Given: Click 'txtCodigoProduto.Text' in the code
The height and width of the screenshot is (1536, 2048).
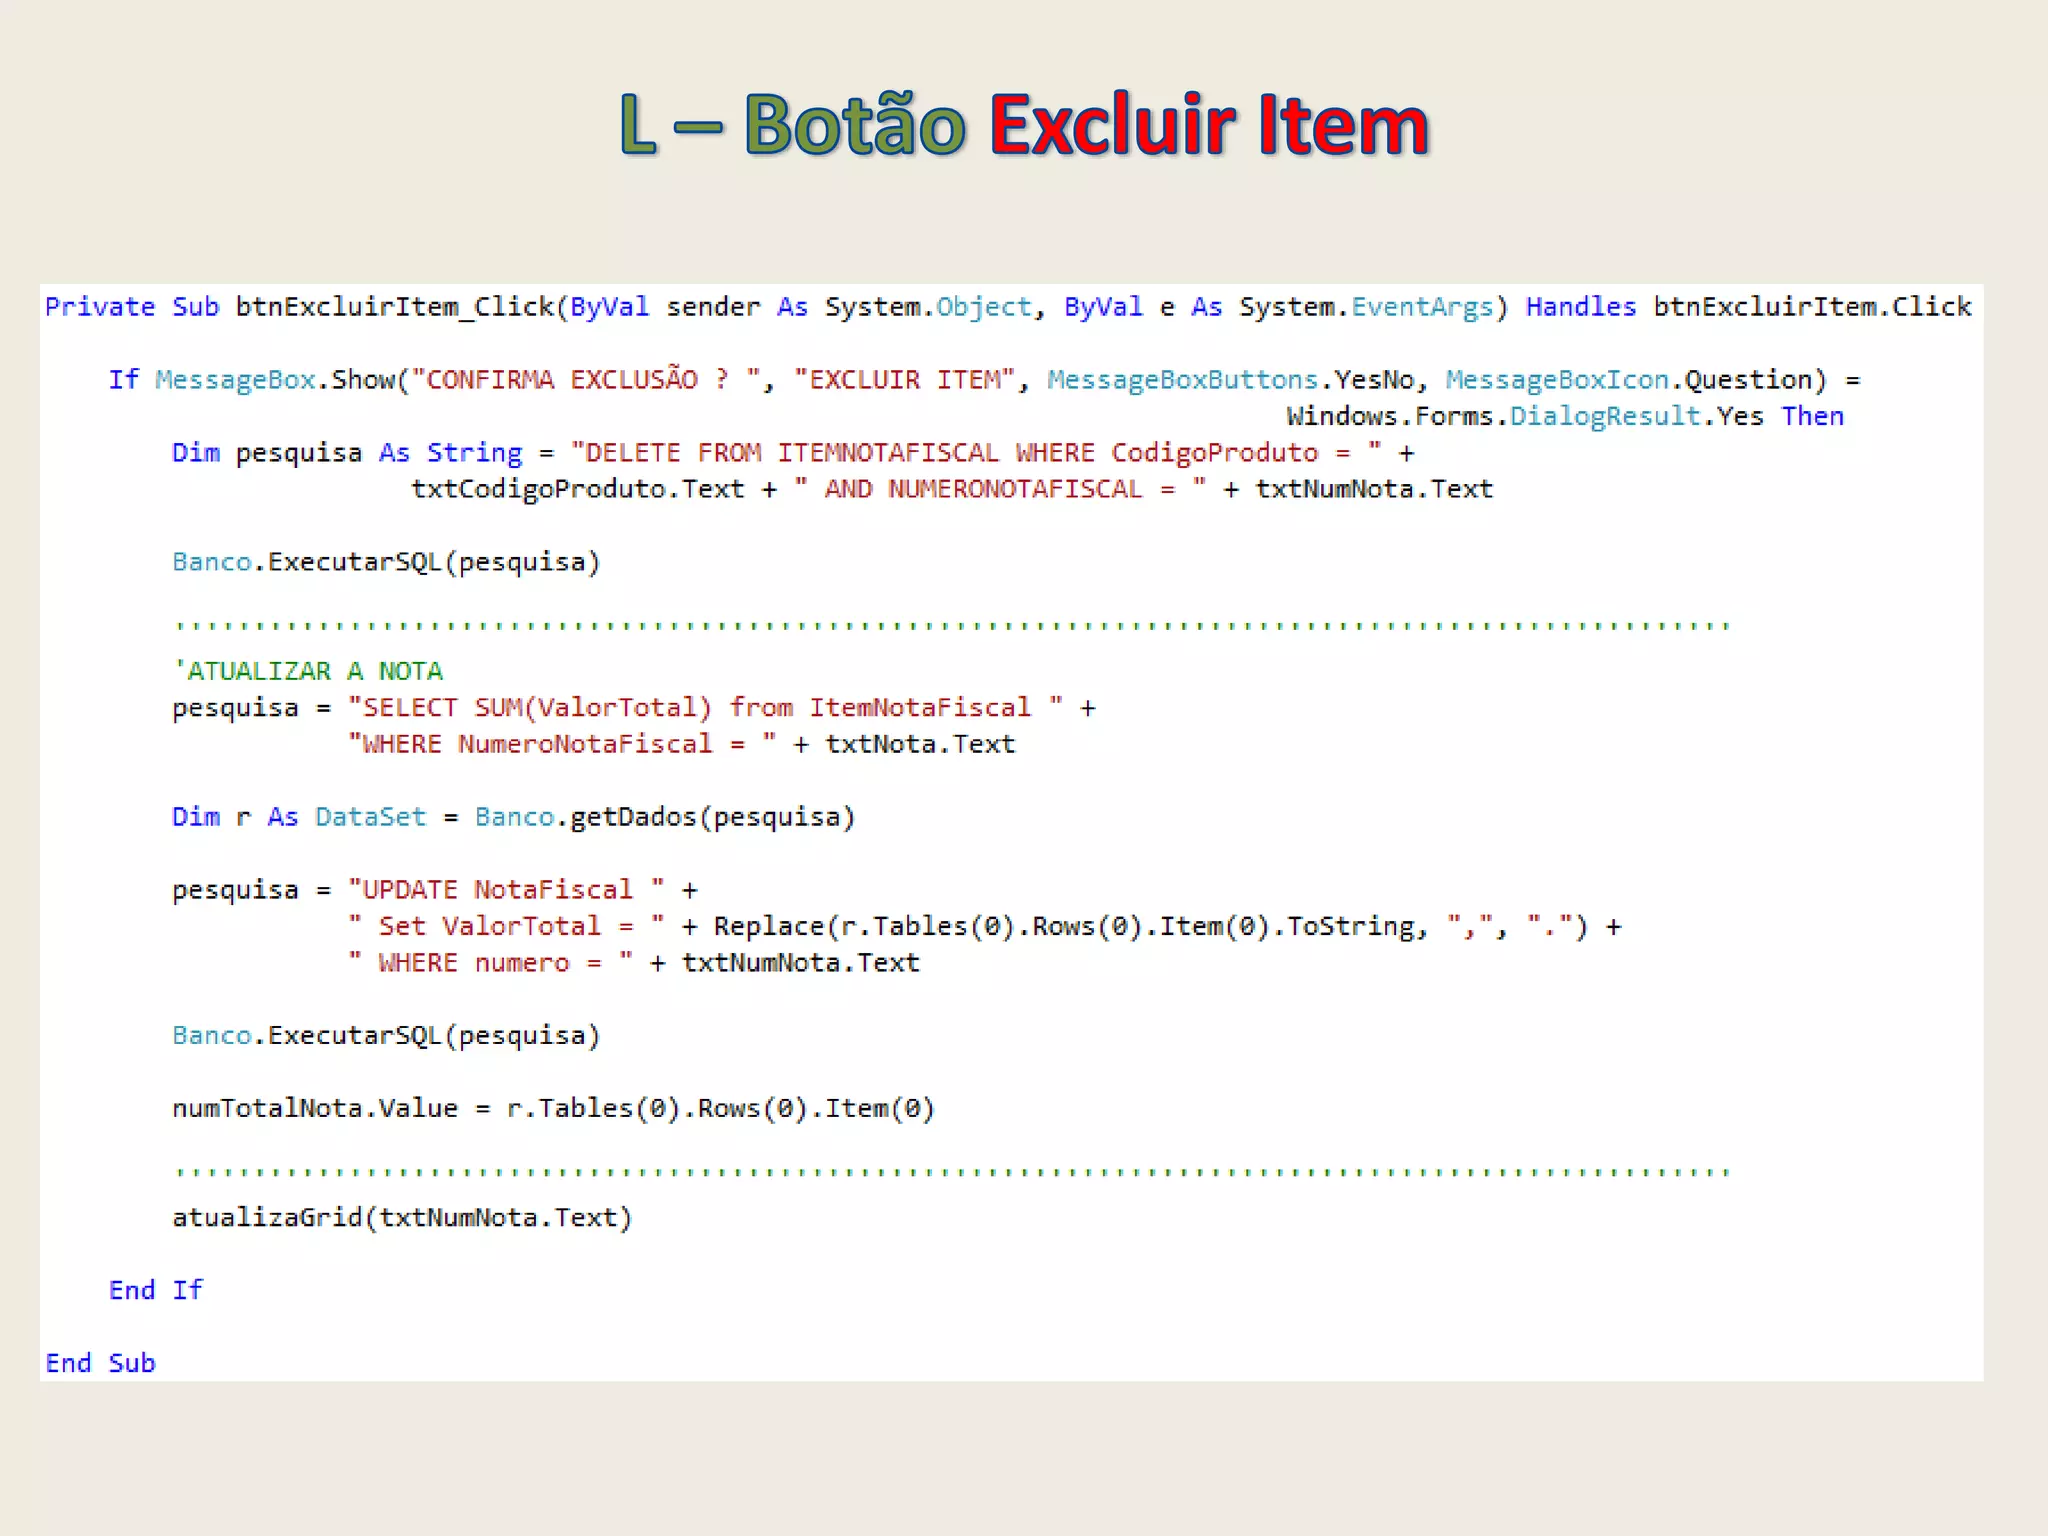Looking at the screenshot, I should 578,489.
